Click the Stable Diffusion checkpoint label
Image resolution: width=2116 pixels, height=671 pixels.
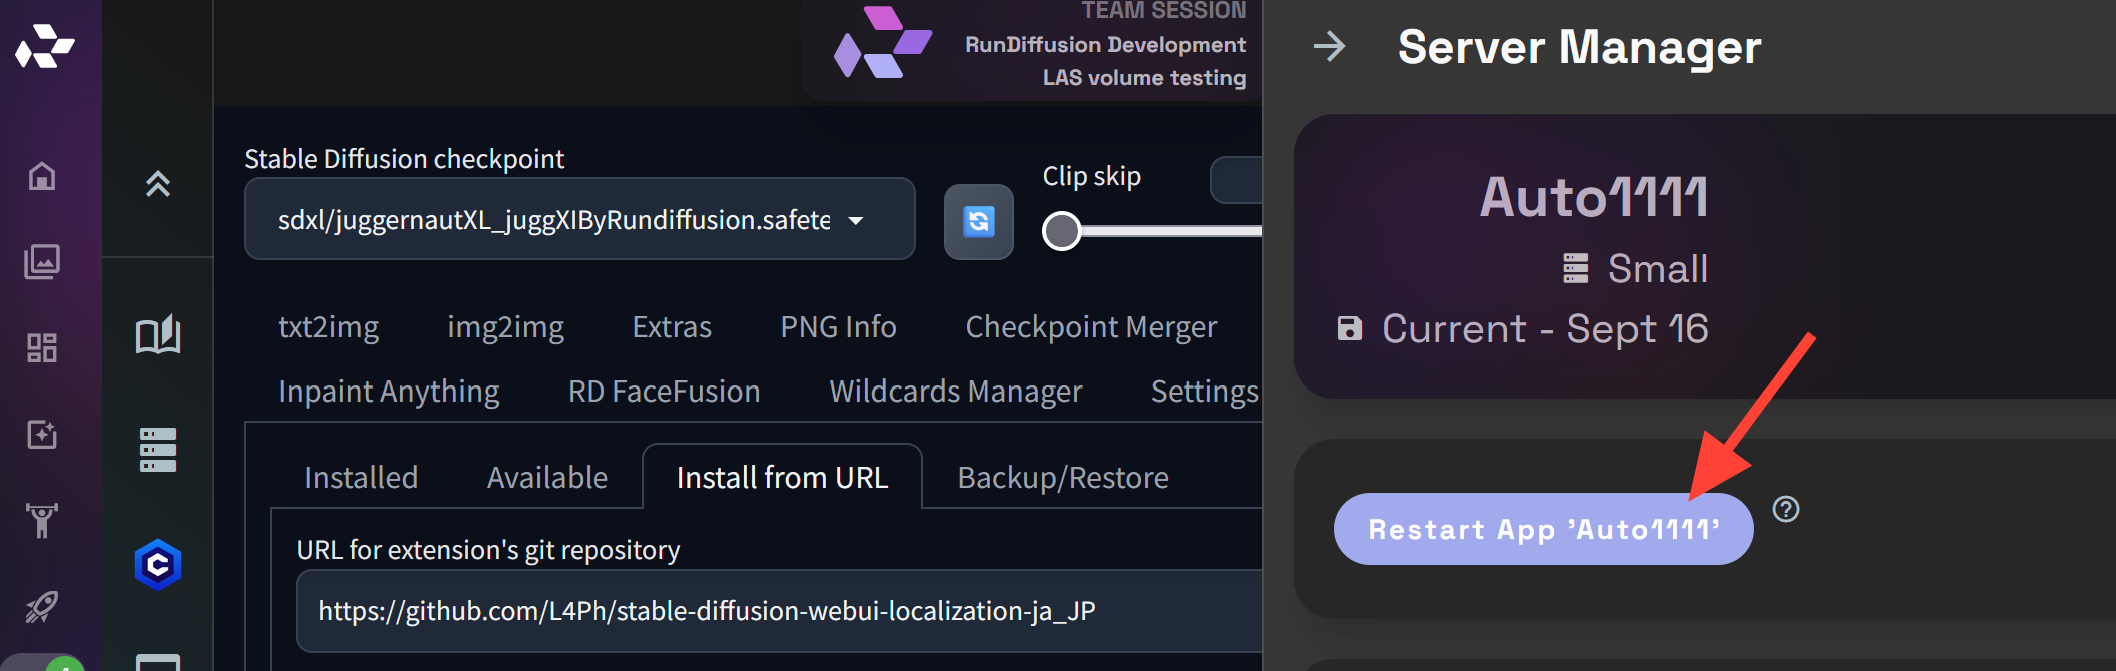(404, 159)
